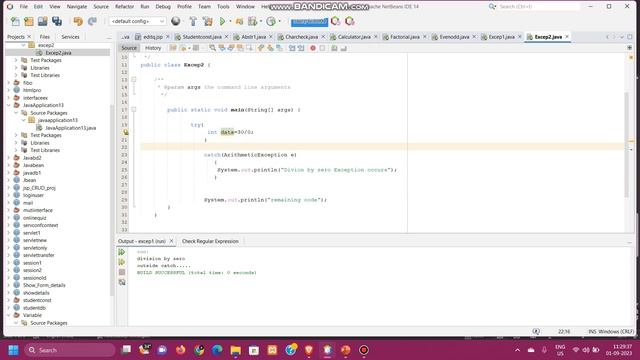Click the Save All toolbar icon
640x360 pixels.
(x=57, y=21)
